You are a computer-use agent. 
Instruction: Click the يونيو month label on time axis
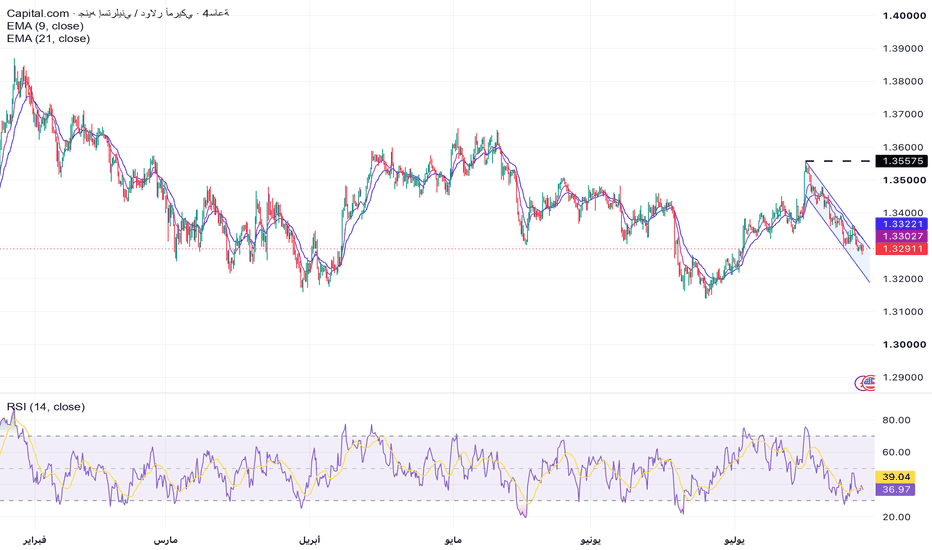tap(590, 540)
